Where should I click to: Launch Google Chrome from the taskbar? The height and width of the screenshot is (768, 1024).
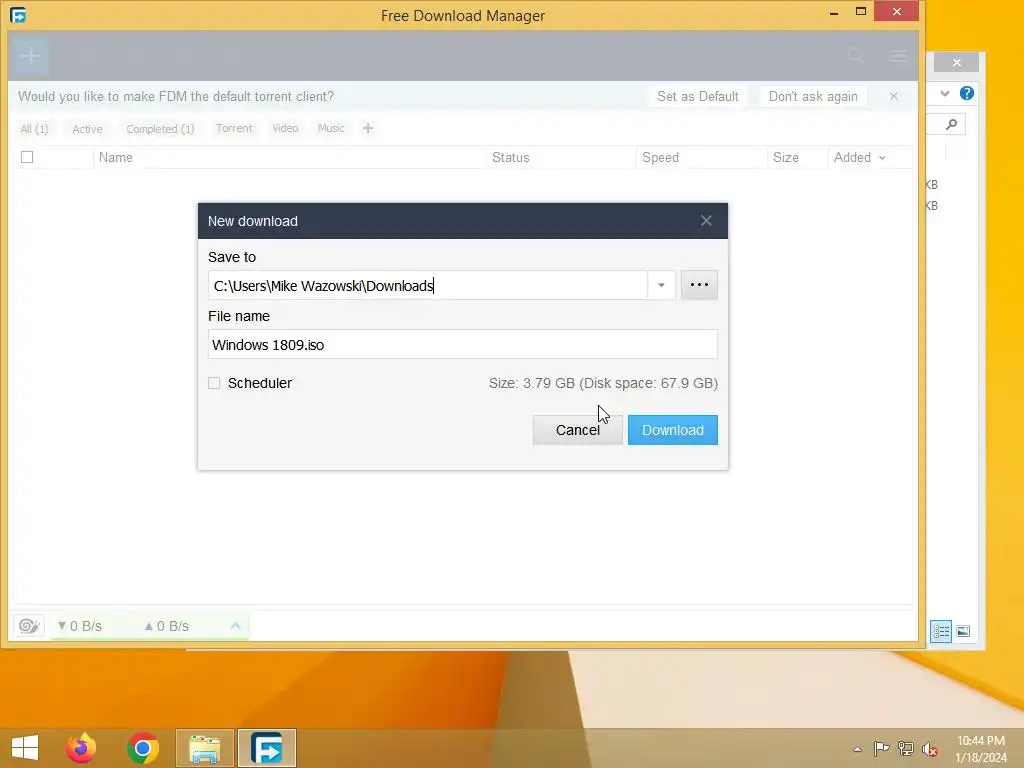143,748
